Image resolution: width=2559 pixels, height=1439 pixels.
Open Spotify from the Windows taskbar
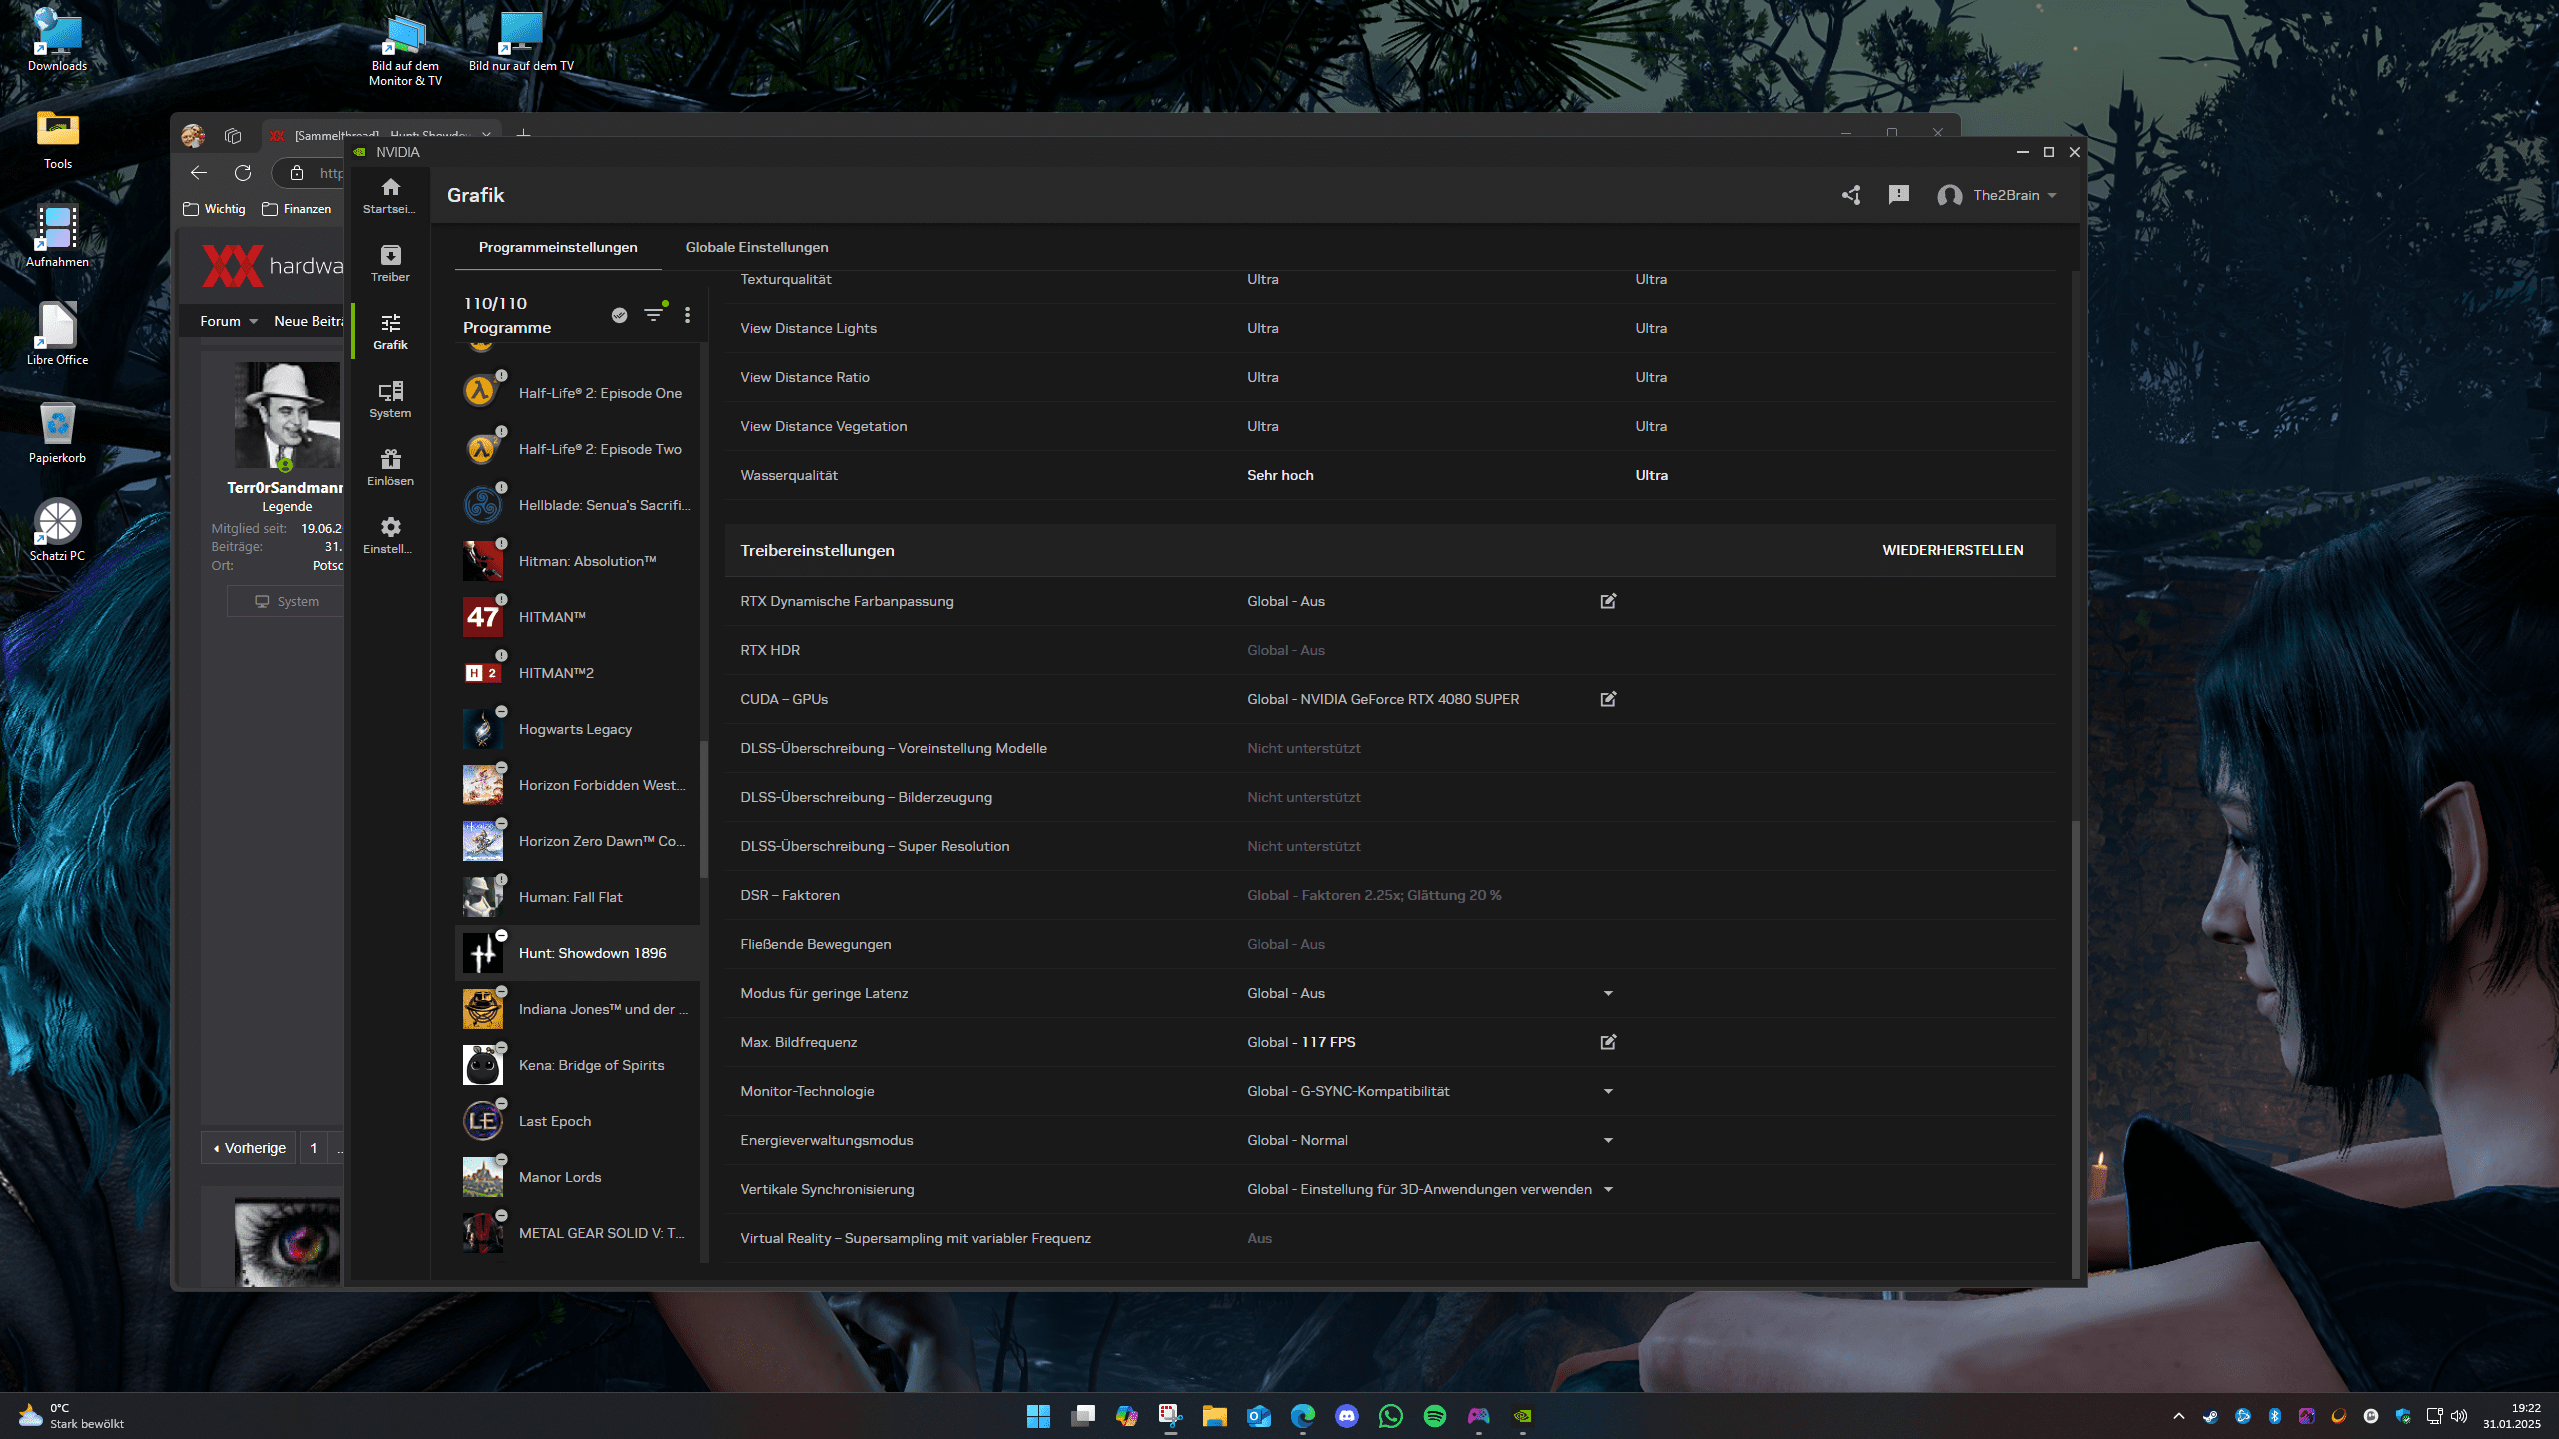[1434, 1416]
